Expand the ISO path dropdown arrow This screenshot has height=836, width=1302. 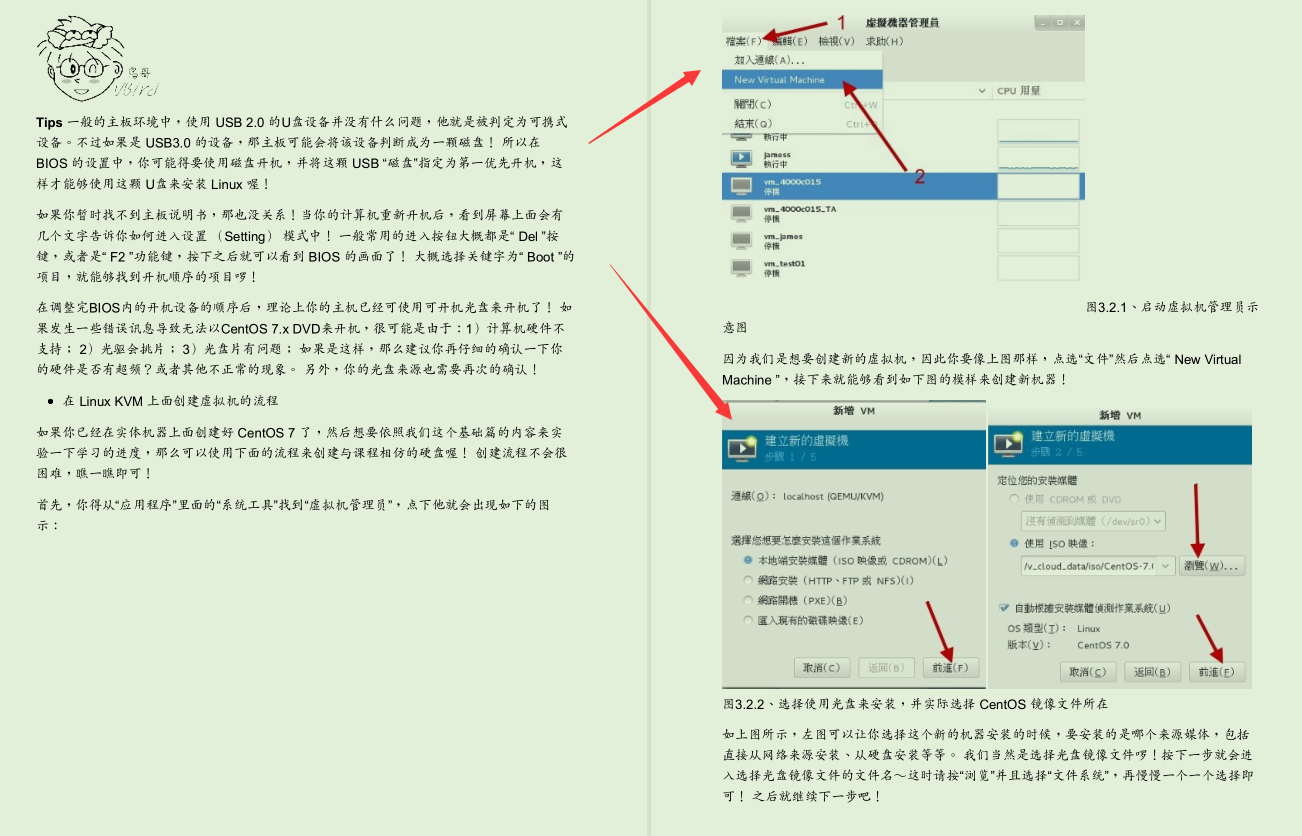click(x=1165, y=566)
